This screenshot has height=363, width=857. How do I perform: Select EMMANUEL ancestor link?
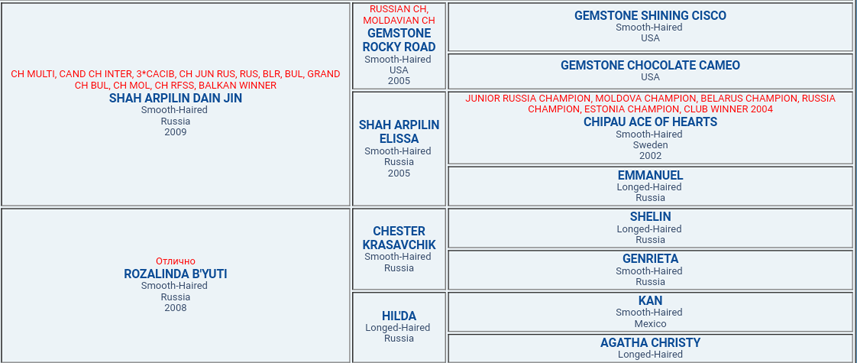coord(650,175)
